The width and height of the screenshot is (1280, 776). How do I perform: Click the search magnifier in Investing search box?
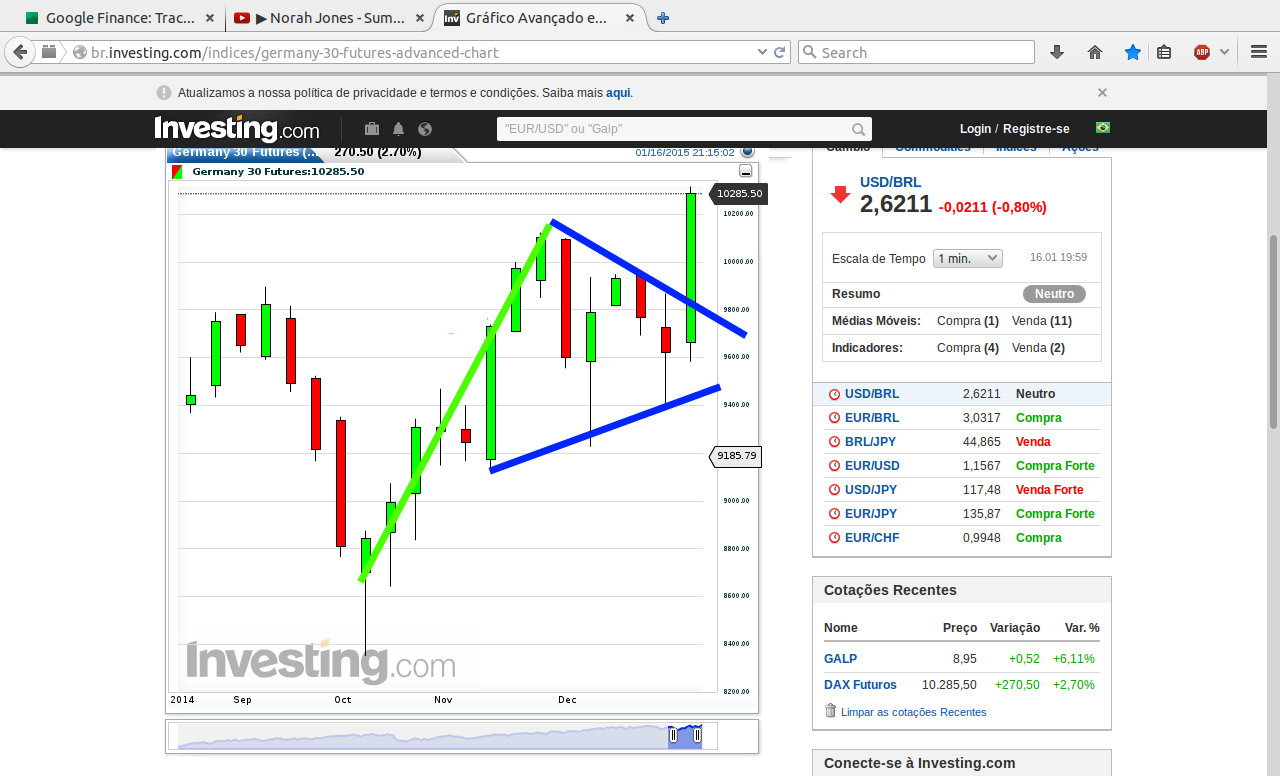[x=858, y=129]
